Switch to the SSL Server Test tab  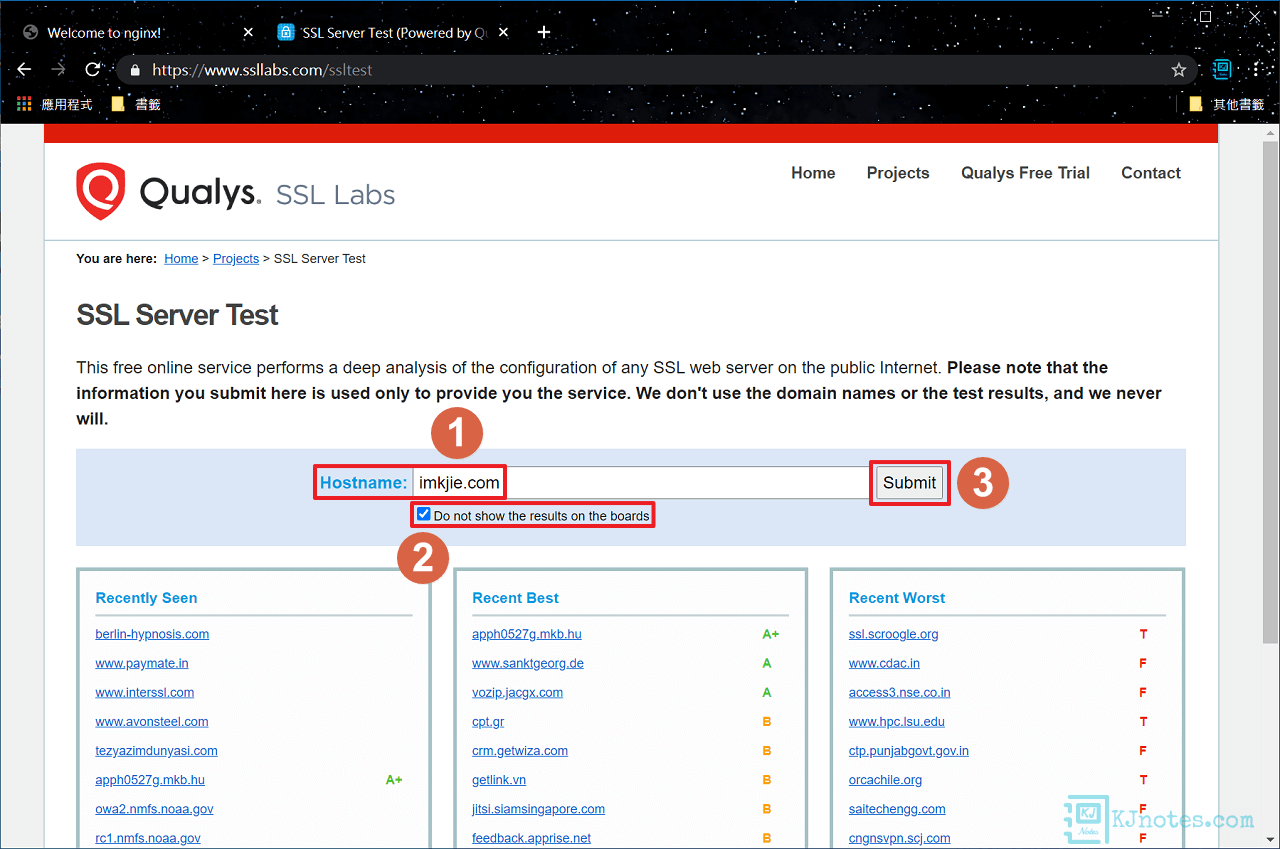(x=393, y=33)
